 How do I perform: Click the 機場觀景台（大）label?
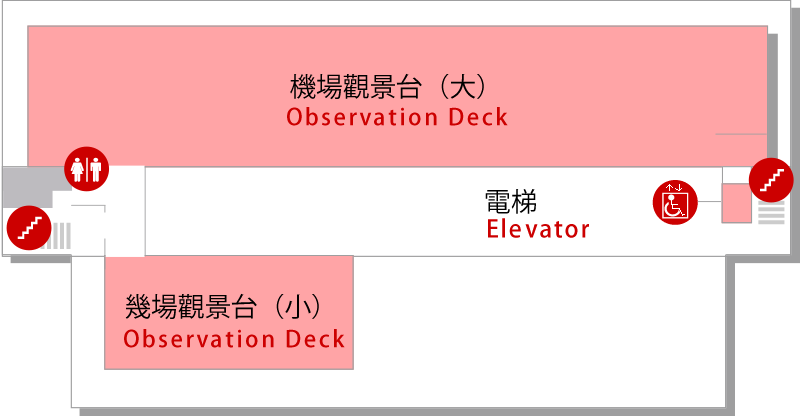[388, 86]
